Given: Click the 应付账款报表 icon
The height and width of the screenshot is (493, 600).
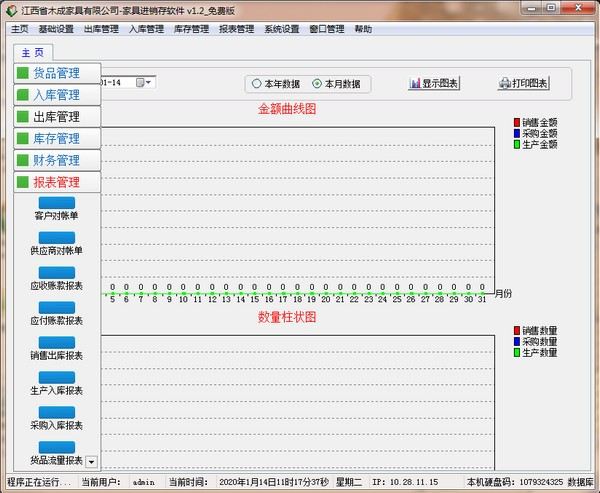Looking at the screenshot, I should pyautogui.click(x=56, y=306).
